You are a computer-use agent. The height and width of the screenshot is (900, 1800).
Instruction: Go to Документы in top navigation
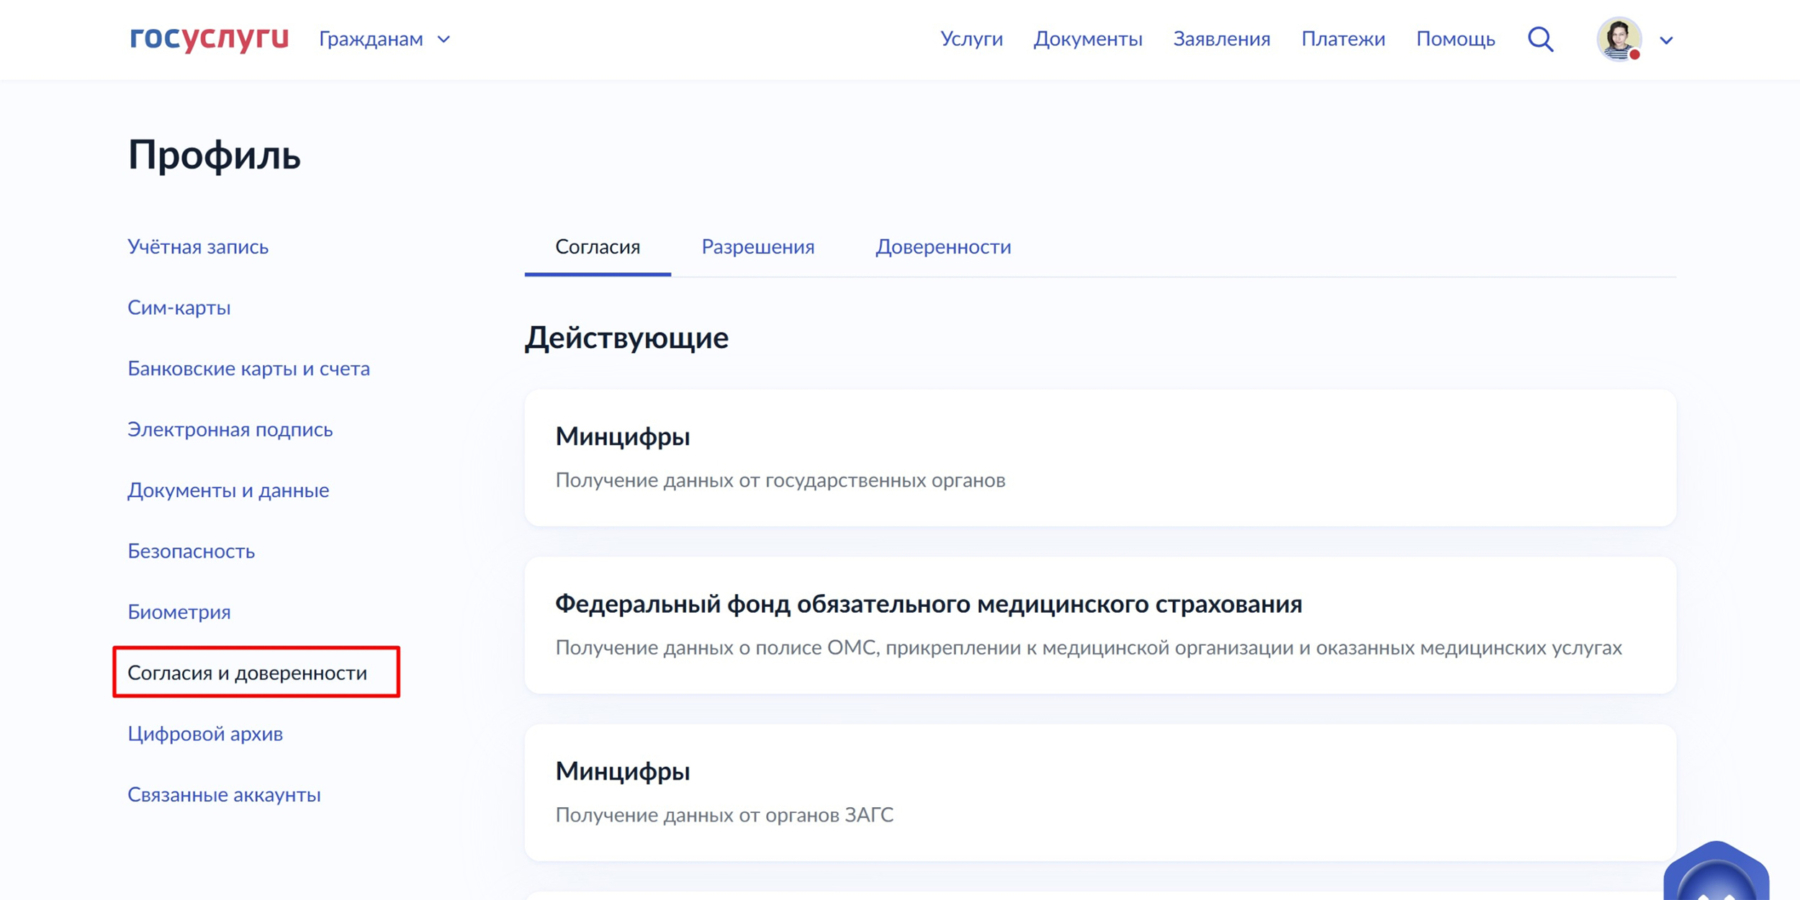coord(1087,39)
